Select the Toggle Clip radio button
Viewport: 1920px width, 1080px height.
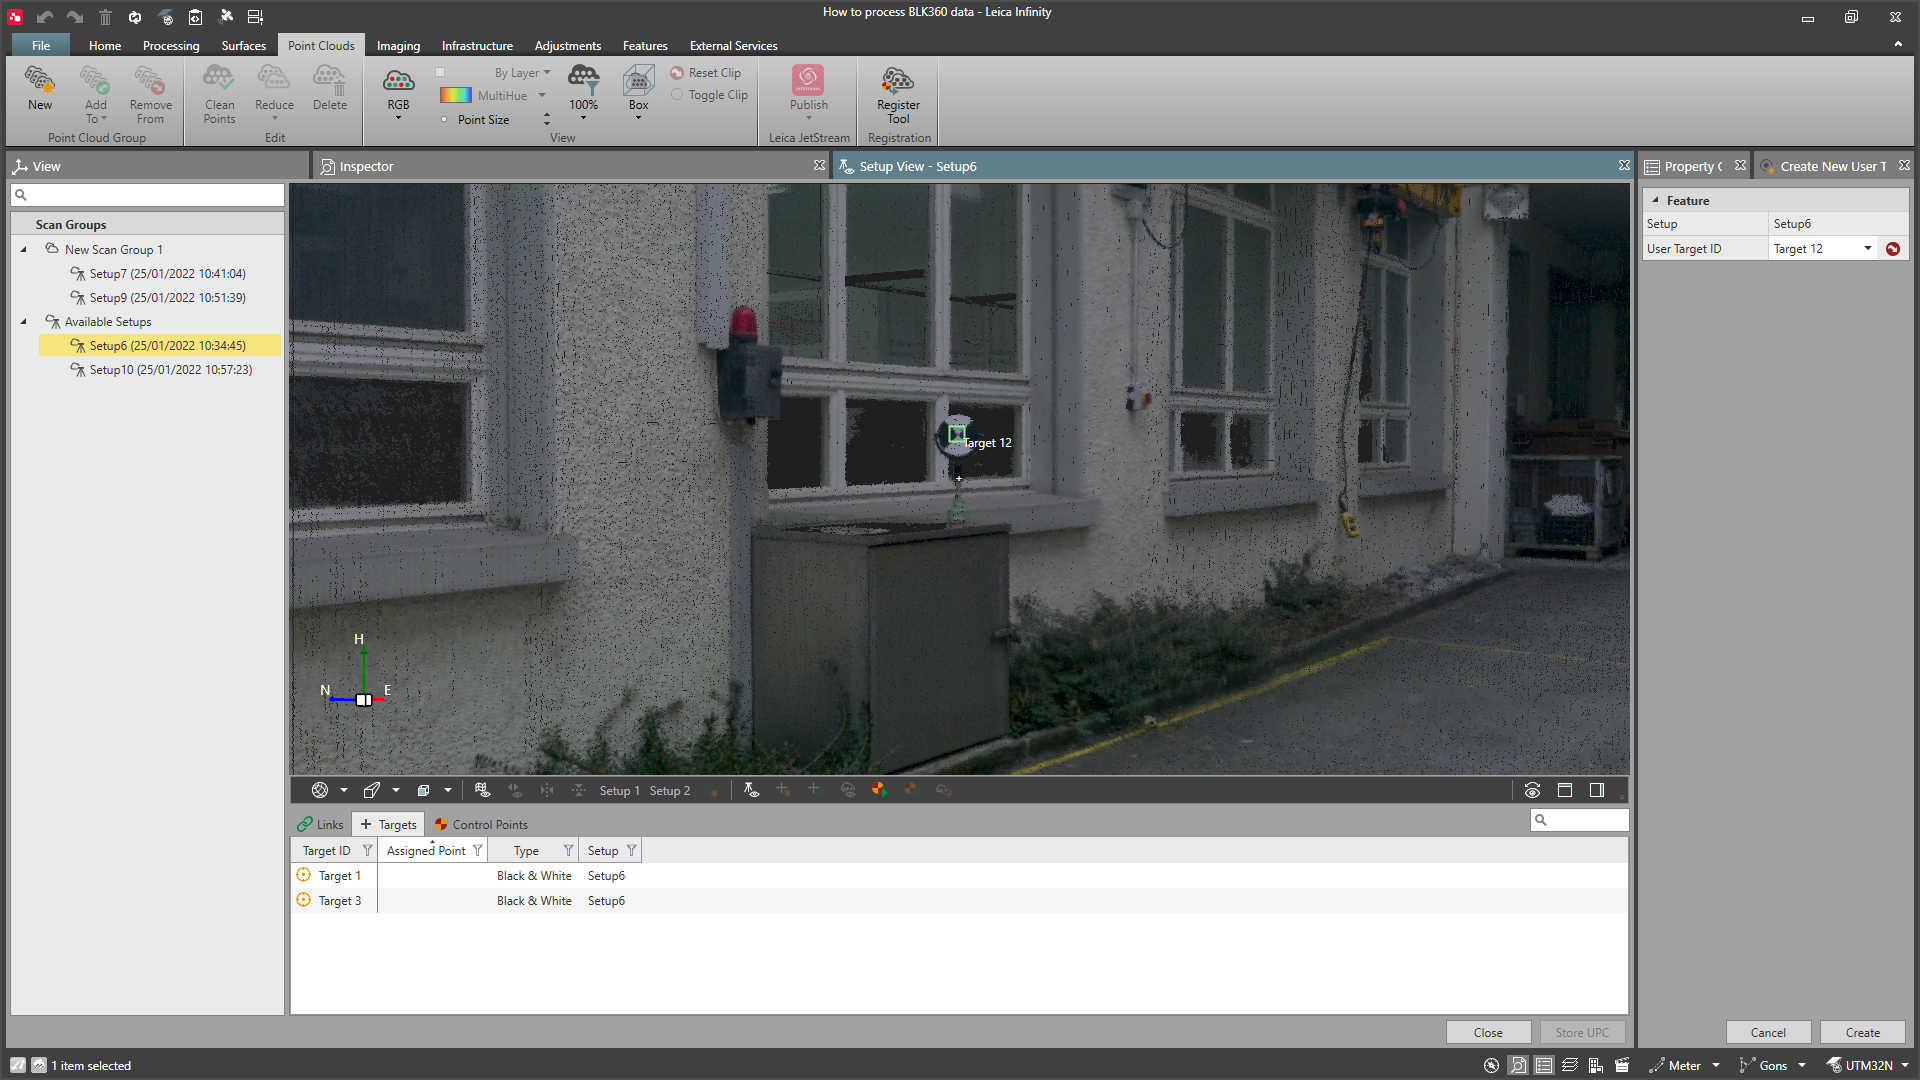(677, 95)
